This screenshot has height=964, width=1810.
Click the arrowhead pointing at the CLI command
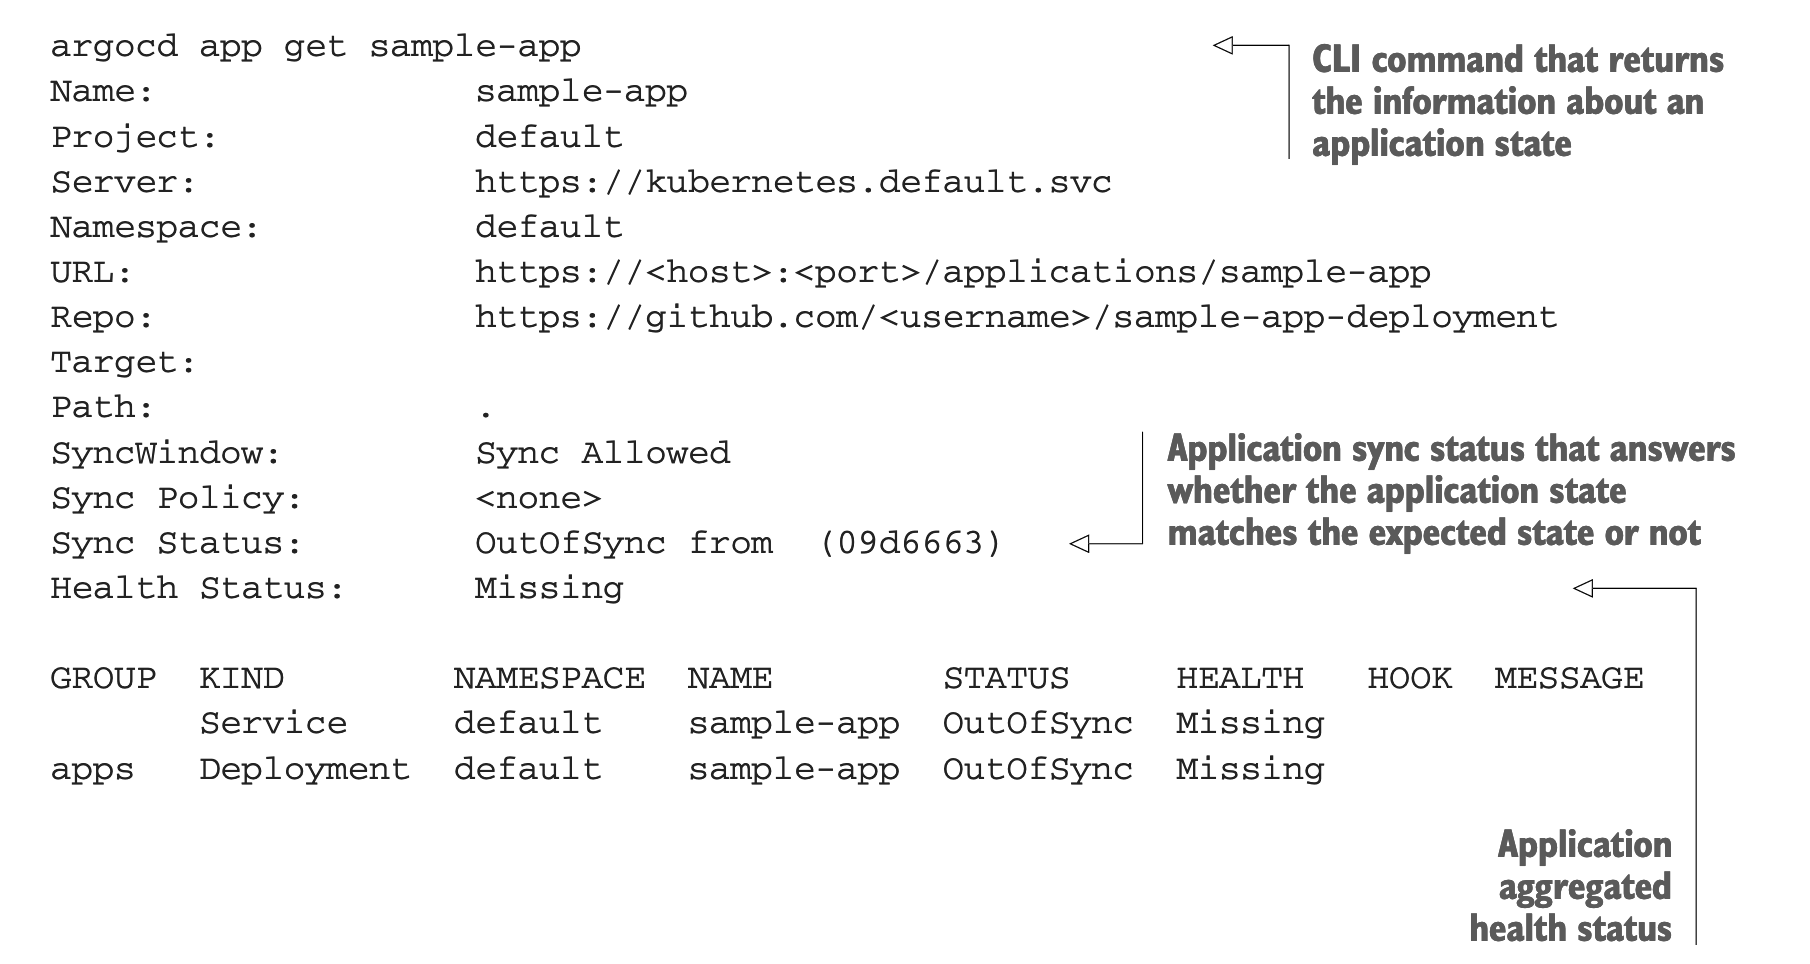point(1224,44)
